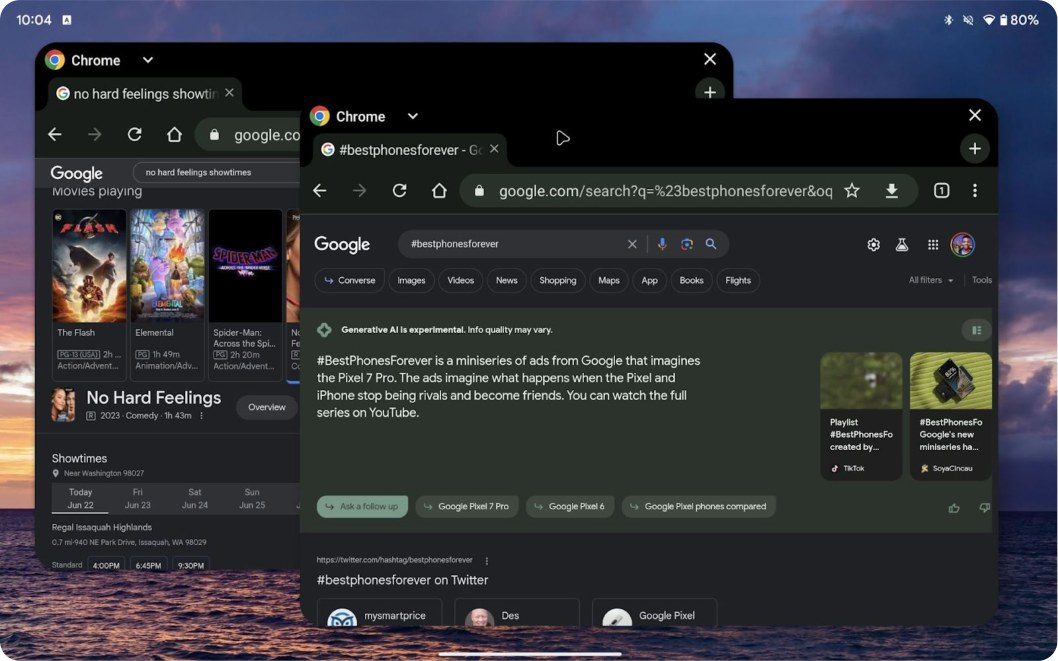Select the Sat Jun 24 showtimes tab
Image resolution: width=1058 pixels, height=661 pixels.
[194, 498]
